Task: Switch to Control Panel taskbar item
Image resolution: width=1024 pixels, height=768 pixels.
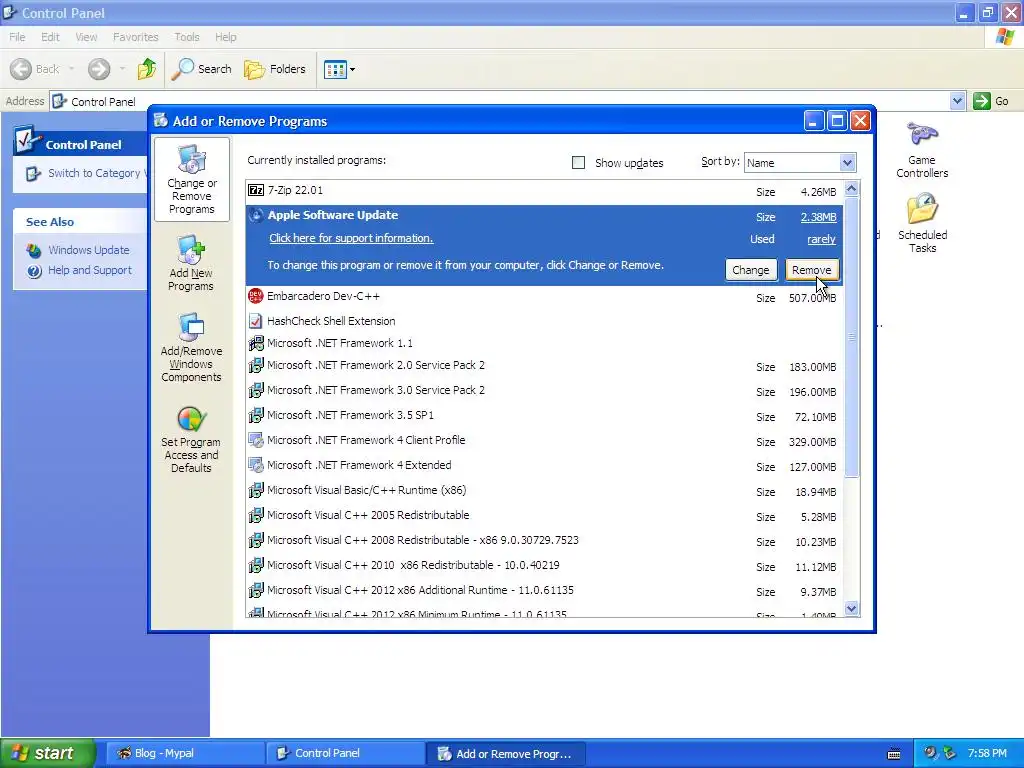Action: click(345, 753)
